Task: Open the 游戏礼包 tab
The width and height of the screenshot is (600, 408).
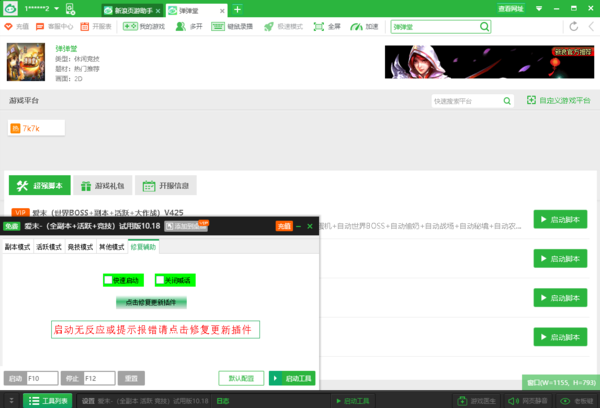Action: pos(103,186)
